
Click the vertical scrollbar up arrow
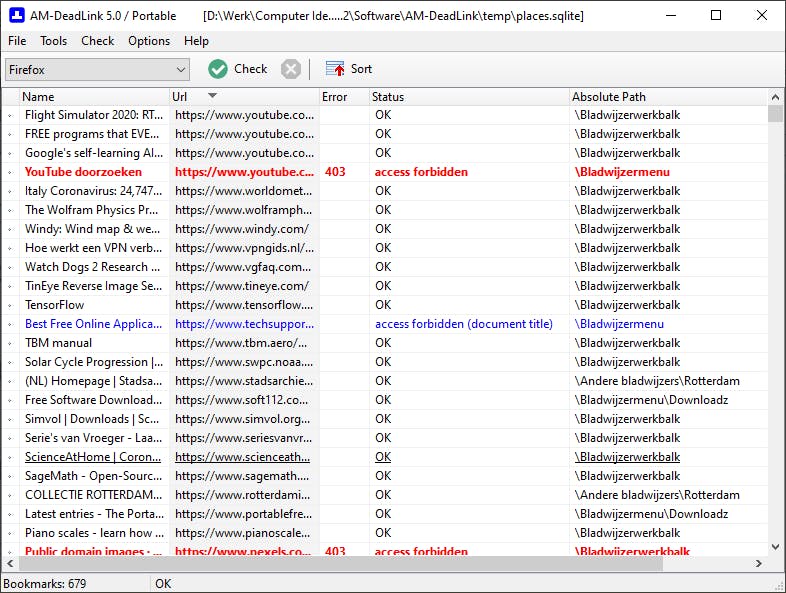tap(775, 97)
